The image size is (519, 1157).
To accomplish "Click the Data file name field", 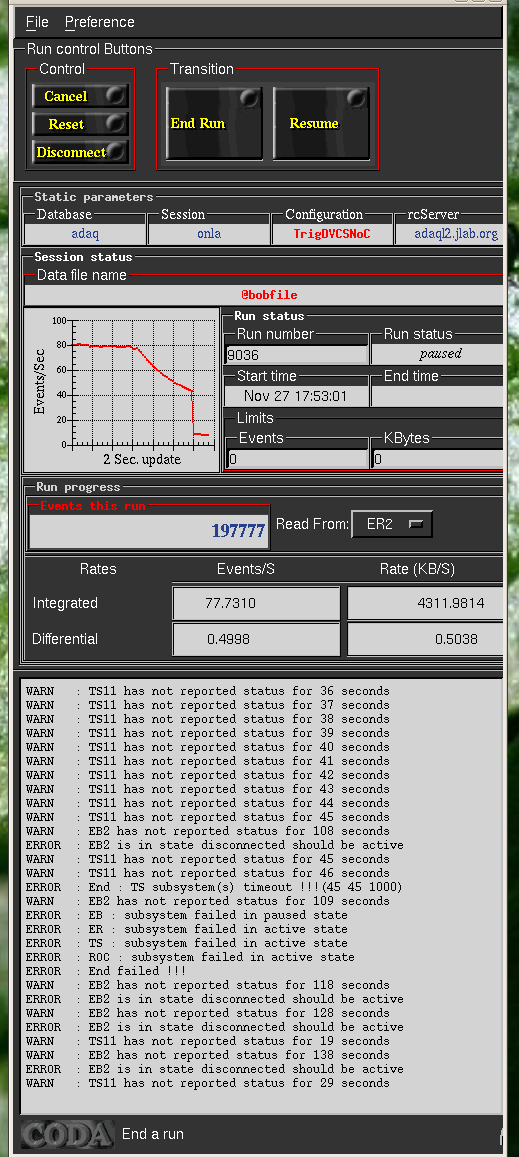I will point(264,295).
